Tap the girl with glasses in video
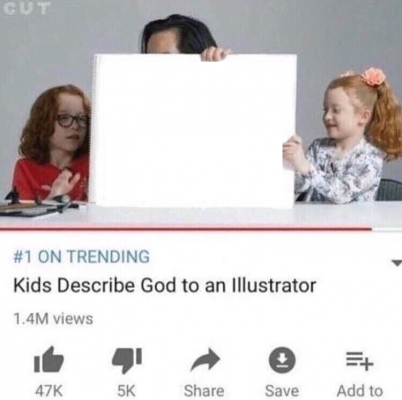The image size is (402, 400). [x=52, y=143]
